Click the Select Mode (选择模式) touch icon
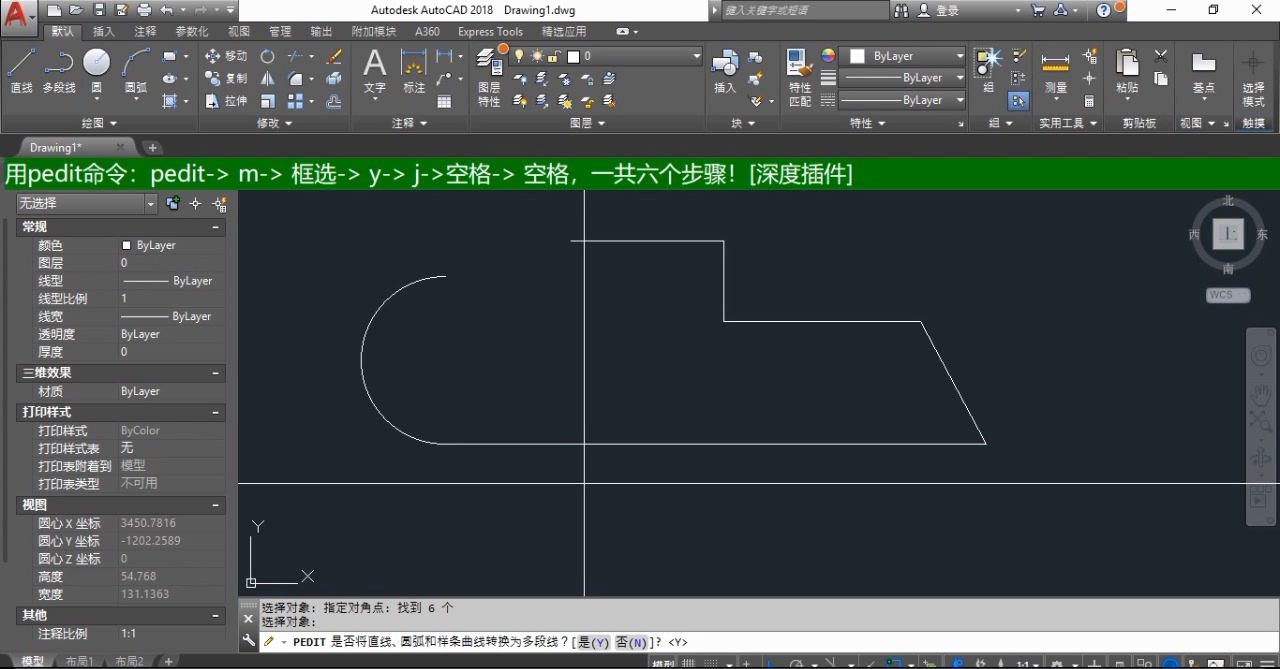The image size is (1280, 669). (1253, 79)
